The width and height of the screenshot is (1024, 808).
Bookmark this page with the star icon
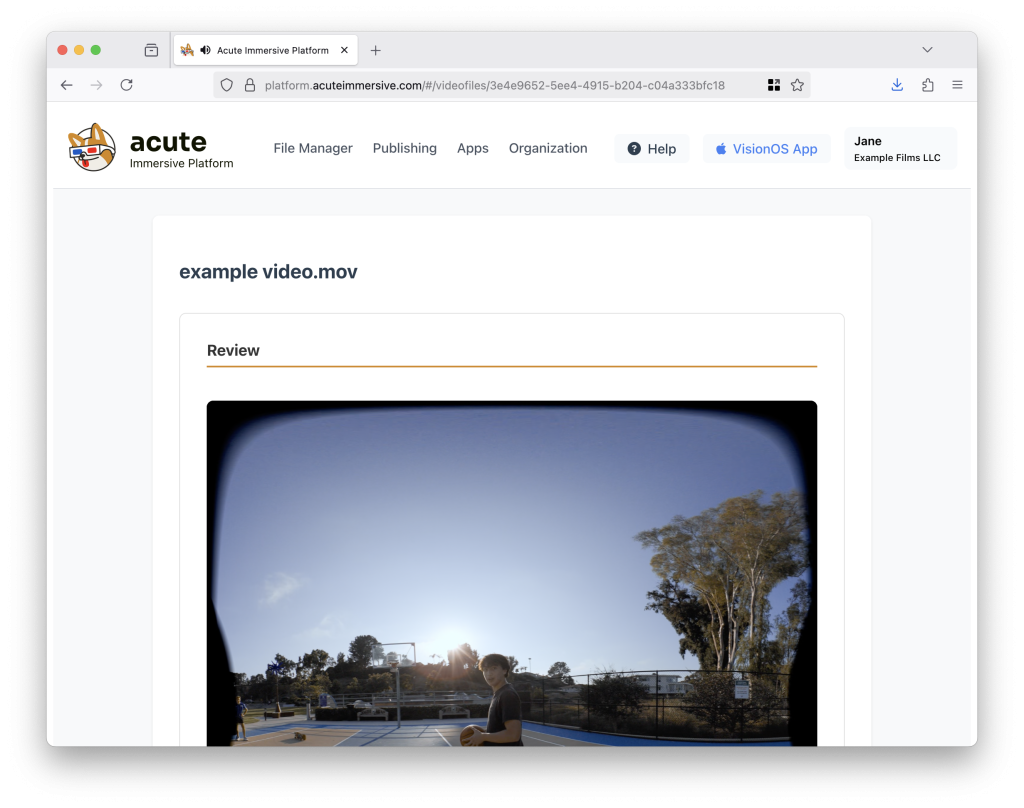pos(797,85)
